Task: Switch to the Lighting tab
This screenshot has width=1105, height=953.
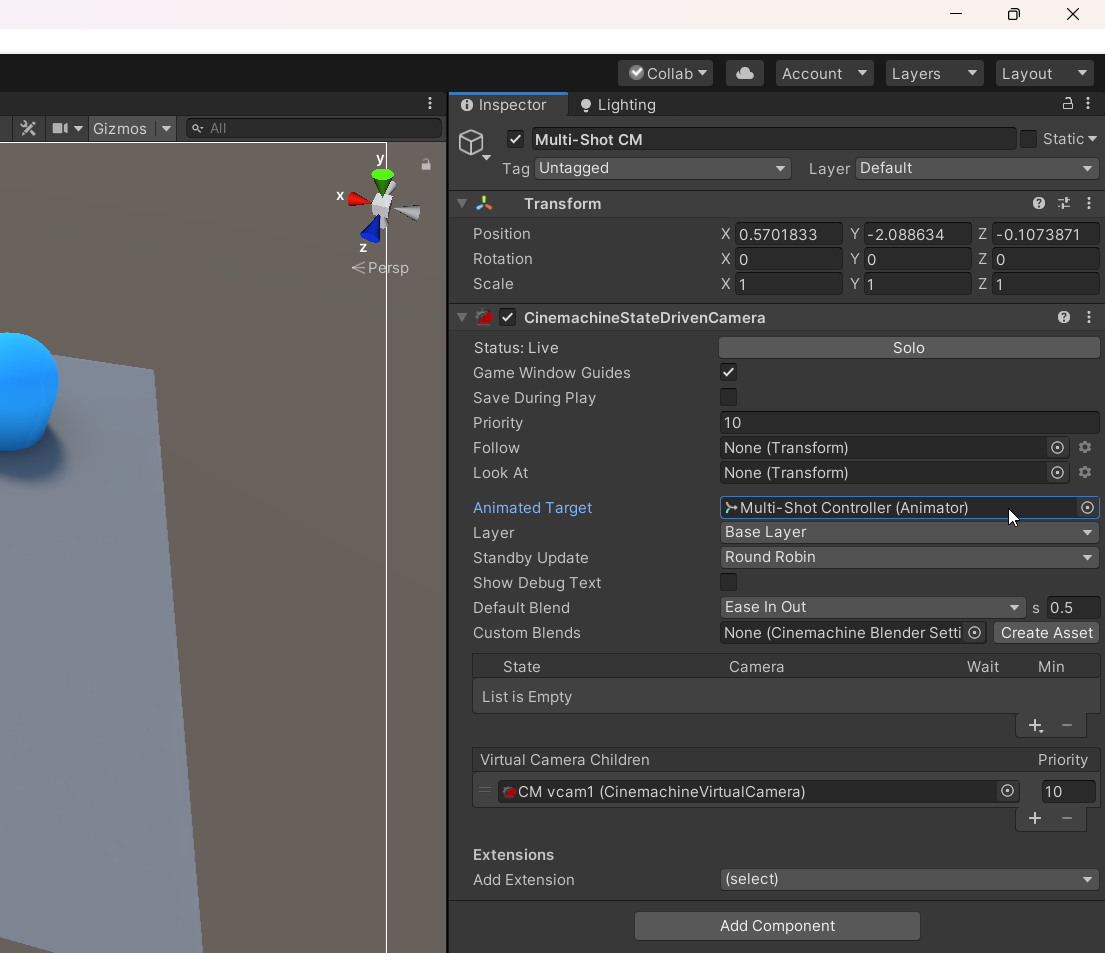Action: 618,104
